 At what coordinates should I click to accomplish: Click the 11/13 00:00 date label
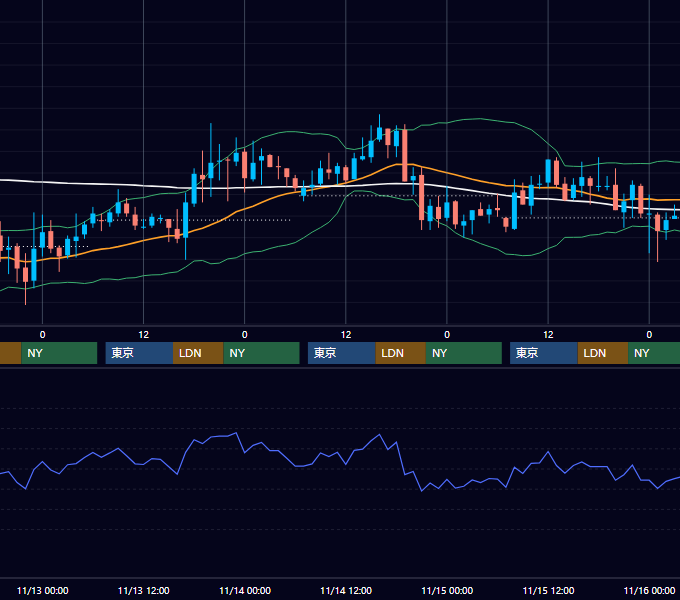[x=42, y=590]
